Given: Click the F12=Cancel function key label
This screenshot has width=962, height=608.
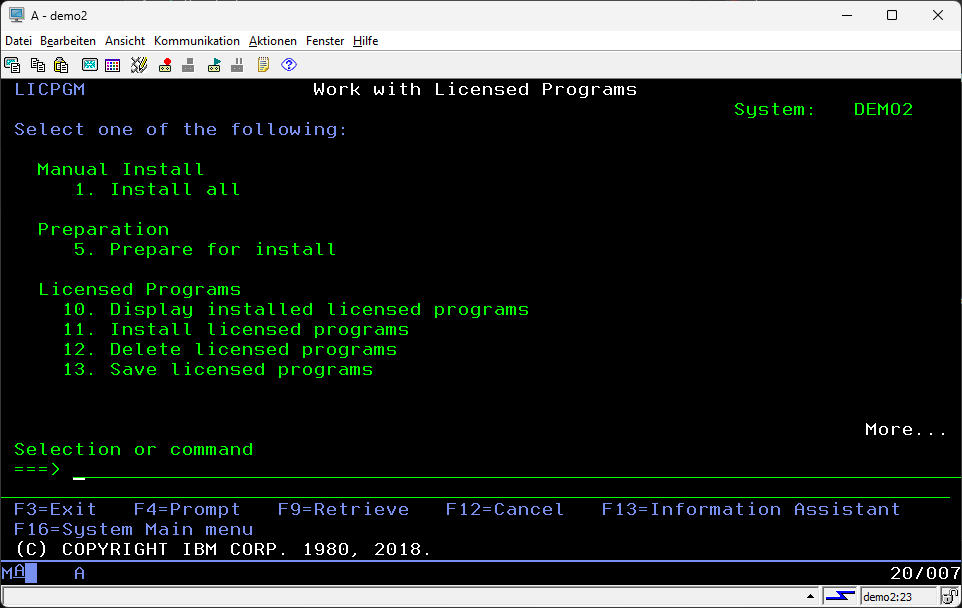Looking at the screenshot, I should pyautogui.click(x=504, y=510).
